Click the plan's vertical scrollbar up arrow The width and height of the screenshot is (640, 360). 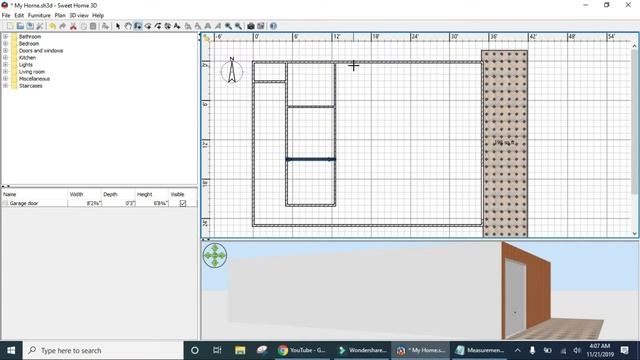click(x=634, y=46)
